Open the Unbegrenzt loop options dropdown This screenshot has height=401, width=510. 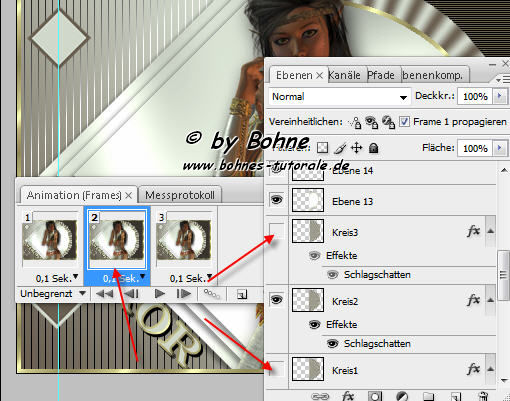coord(53,294)
